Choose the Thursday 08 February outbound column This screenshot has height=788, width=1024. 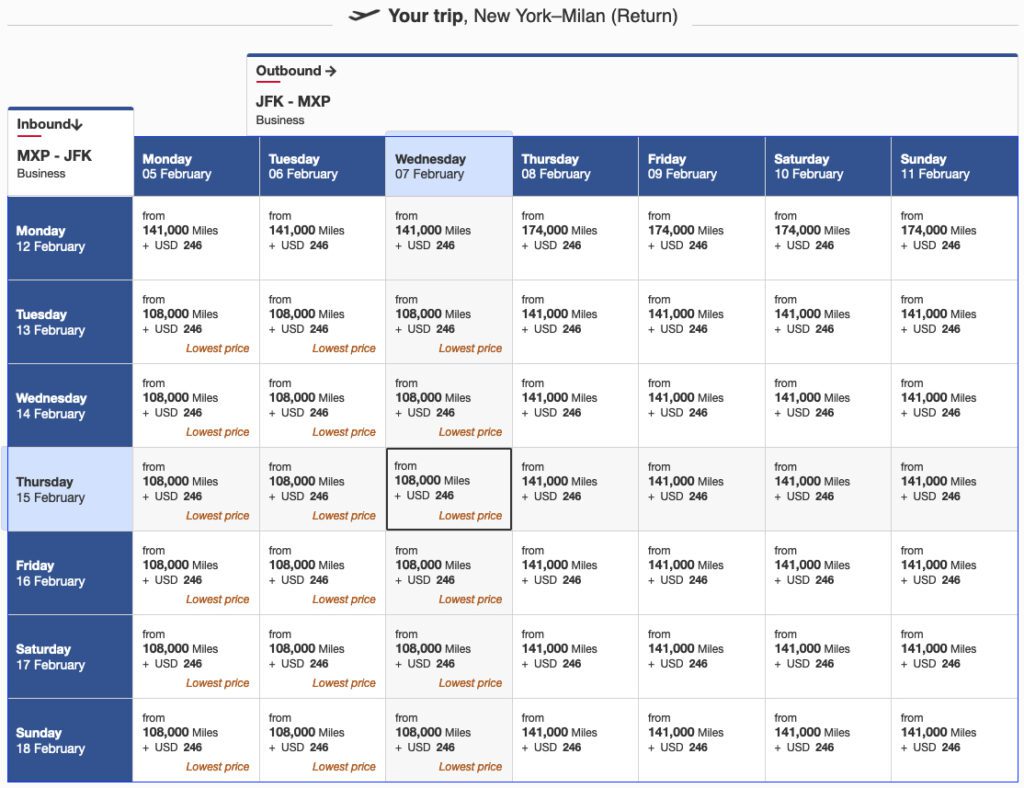pos(575,166)
